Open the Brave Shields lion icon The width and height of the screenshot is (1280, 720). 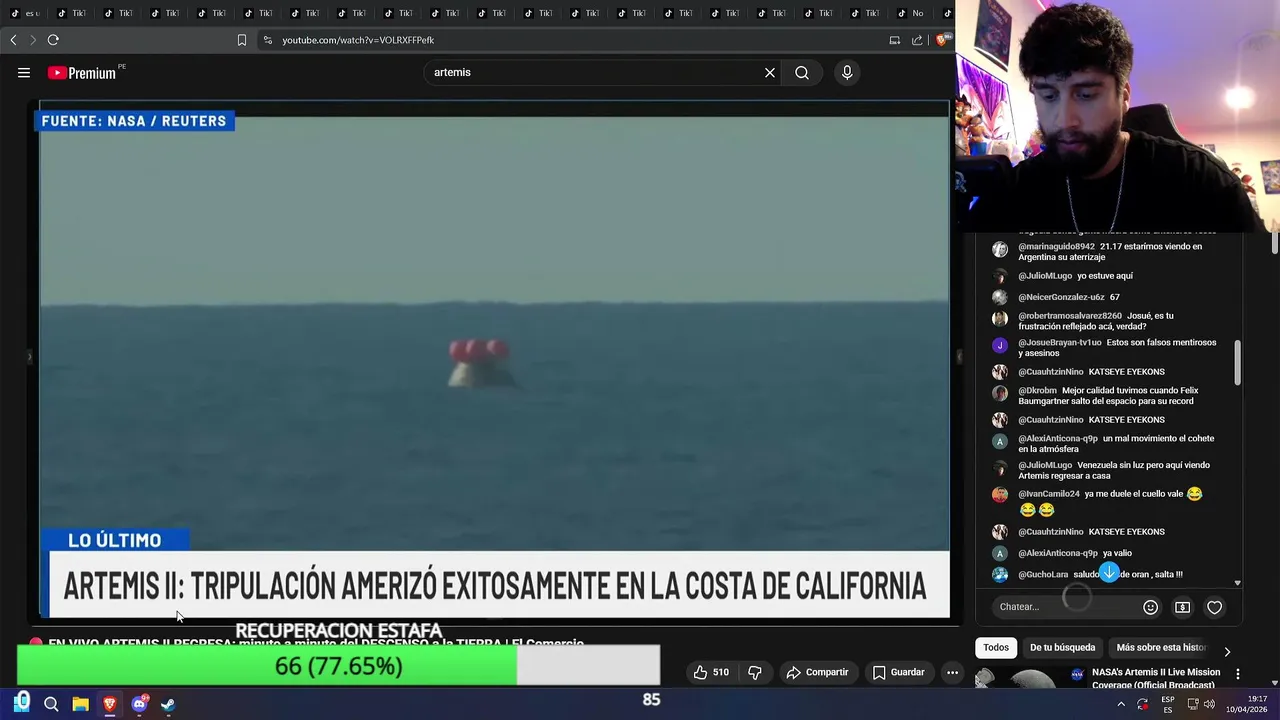(941, 40)
